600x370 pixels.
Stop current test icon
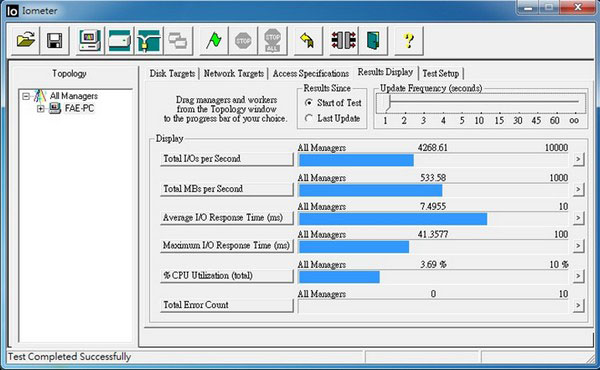(243, 40)
